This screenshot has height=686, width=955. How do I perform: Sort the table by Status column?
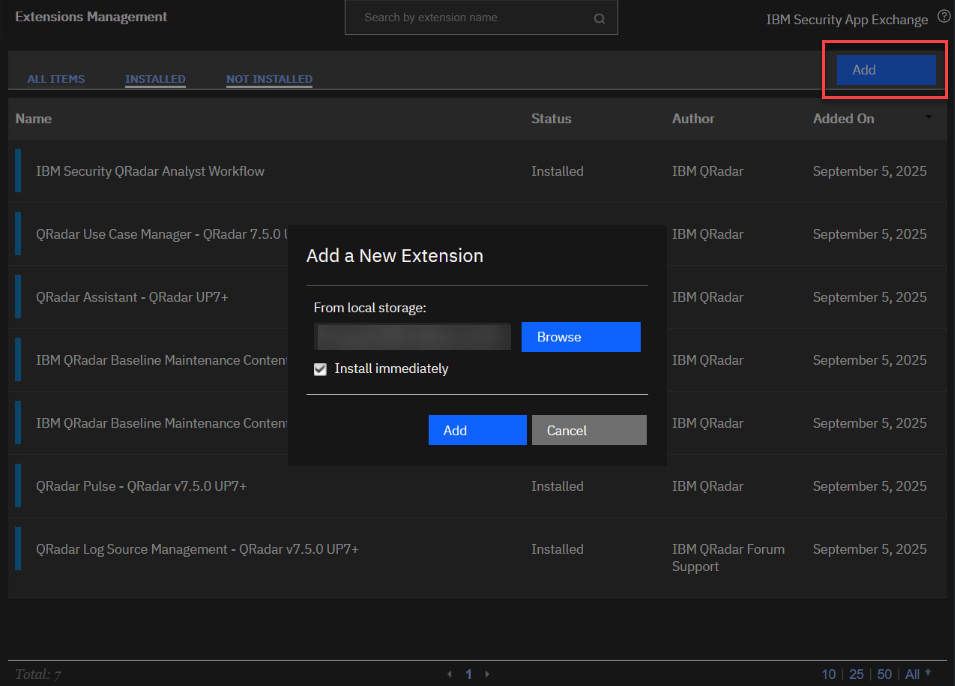(x=551, y=118)
